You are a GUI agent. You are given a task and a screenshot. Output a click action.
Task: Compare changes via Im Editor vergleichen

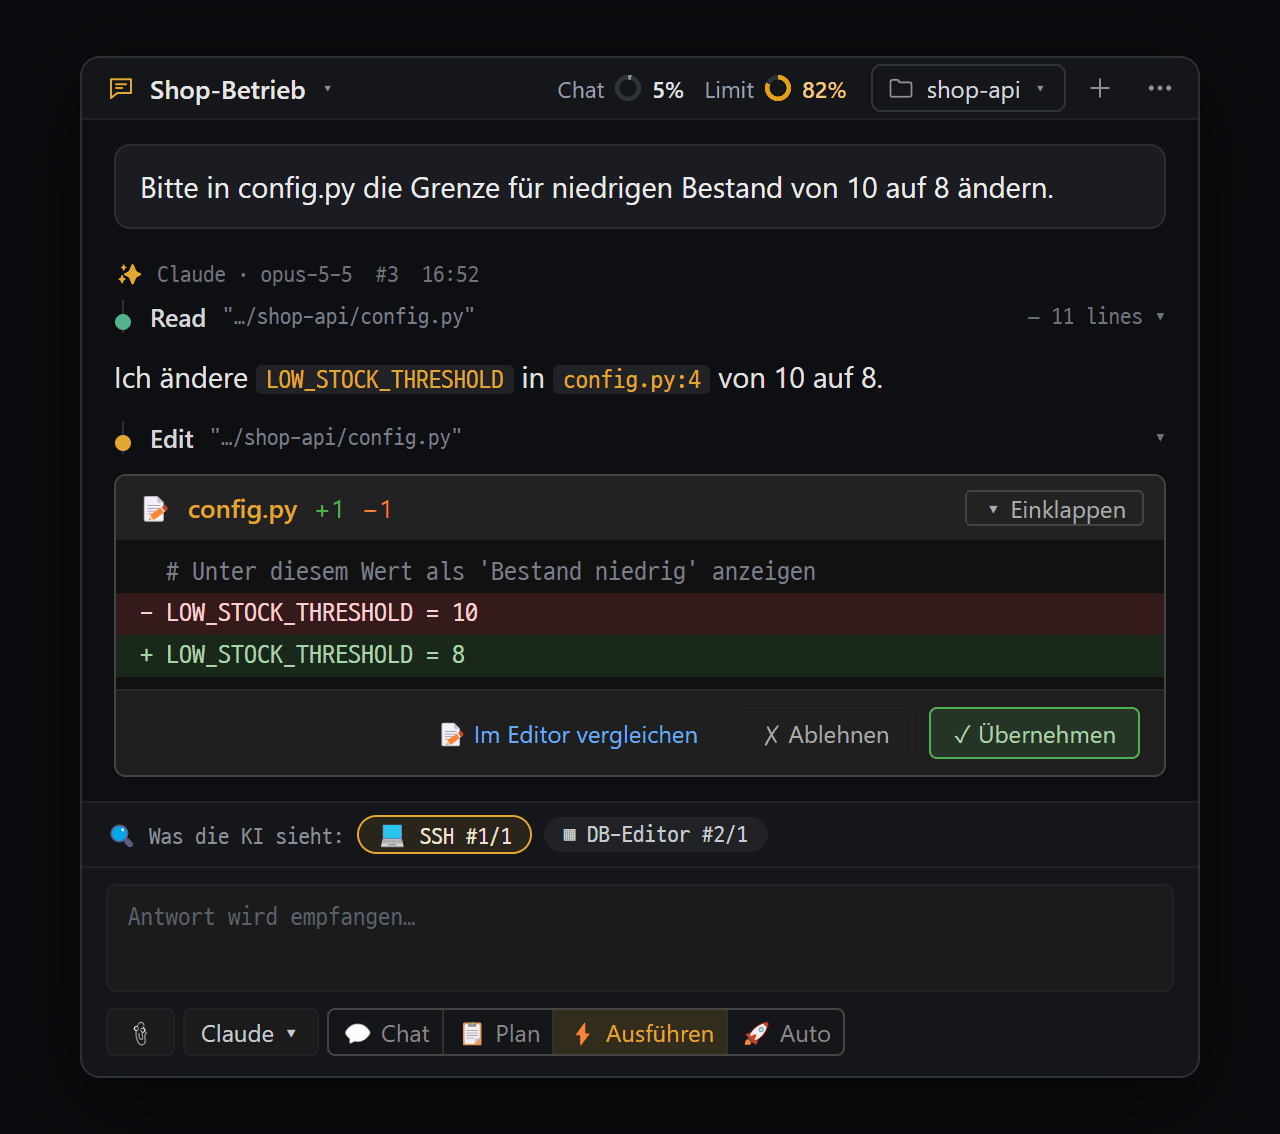pyautogui.click(x=569, y=734)
